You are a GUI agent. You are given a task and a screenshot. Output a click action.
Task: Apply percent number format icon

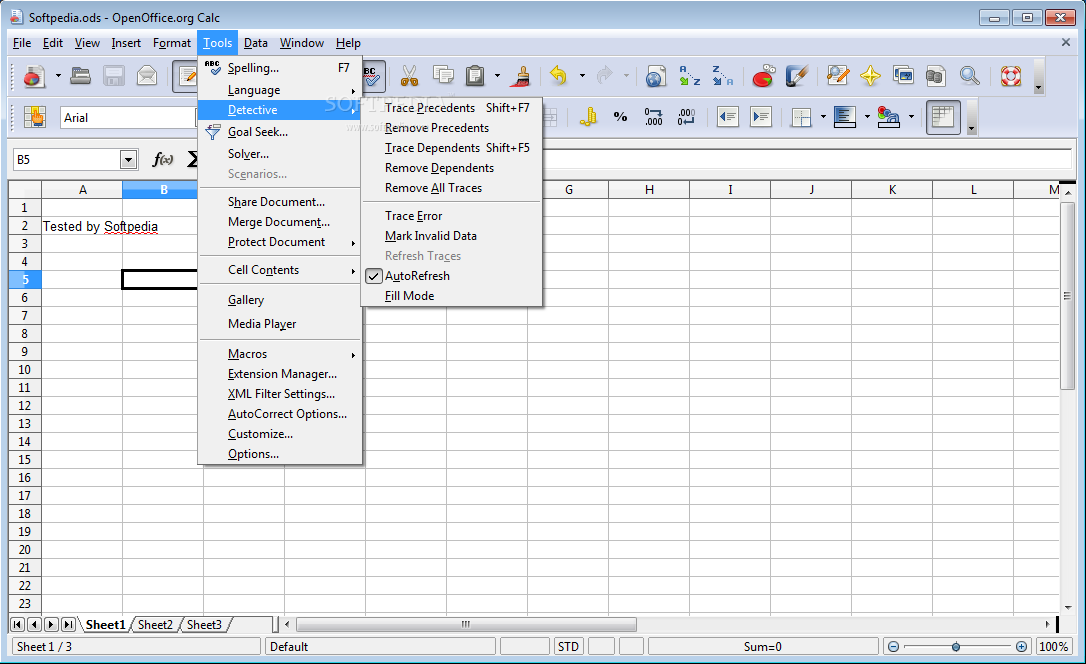tap(621, 117)
